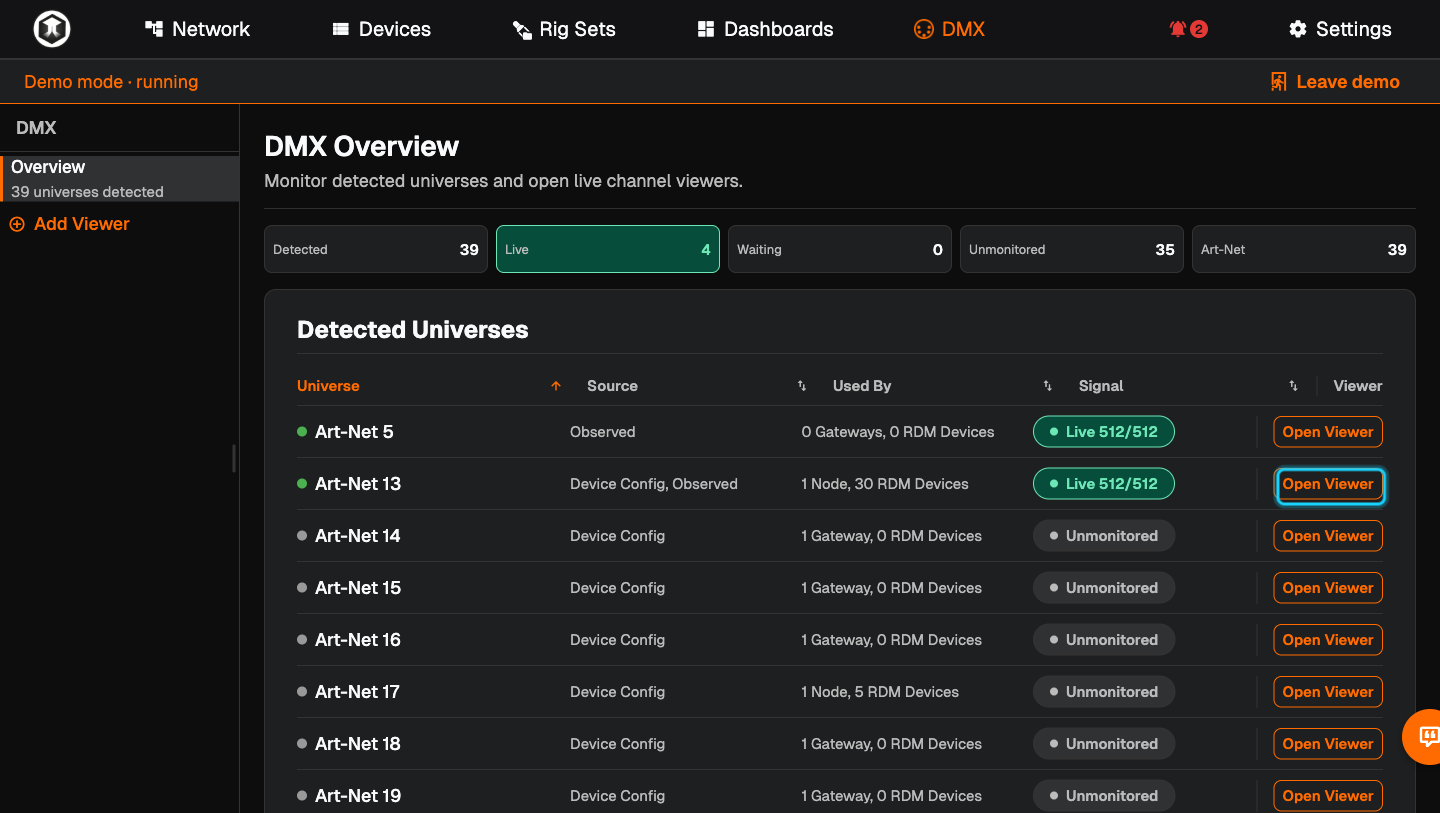Click '1 Node, 30 RDM Devices' text
Image resolution: width=1440 pixels, height=813 pixels.
(885, 484)
